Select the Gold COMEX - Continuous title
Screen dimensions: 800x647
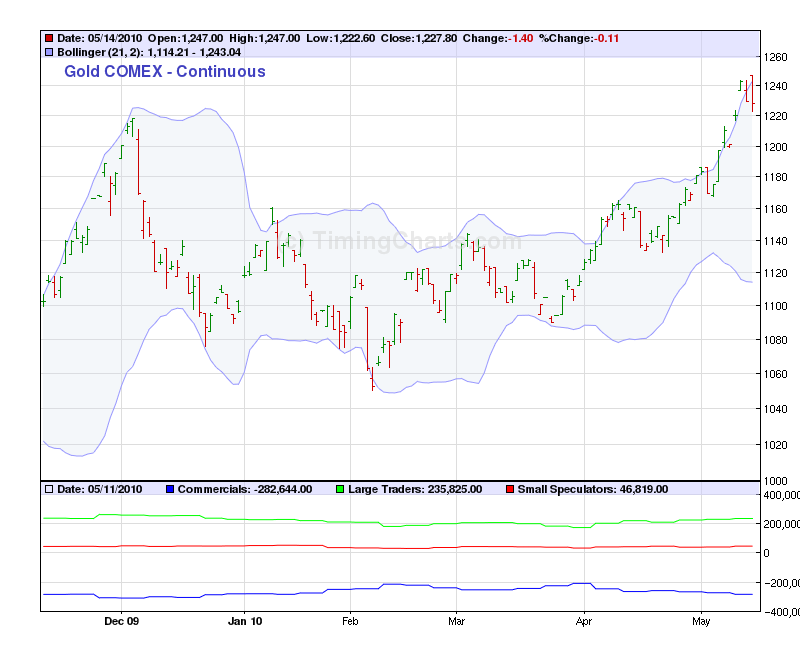[x=165, y=72]
